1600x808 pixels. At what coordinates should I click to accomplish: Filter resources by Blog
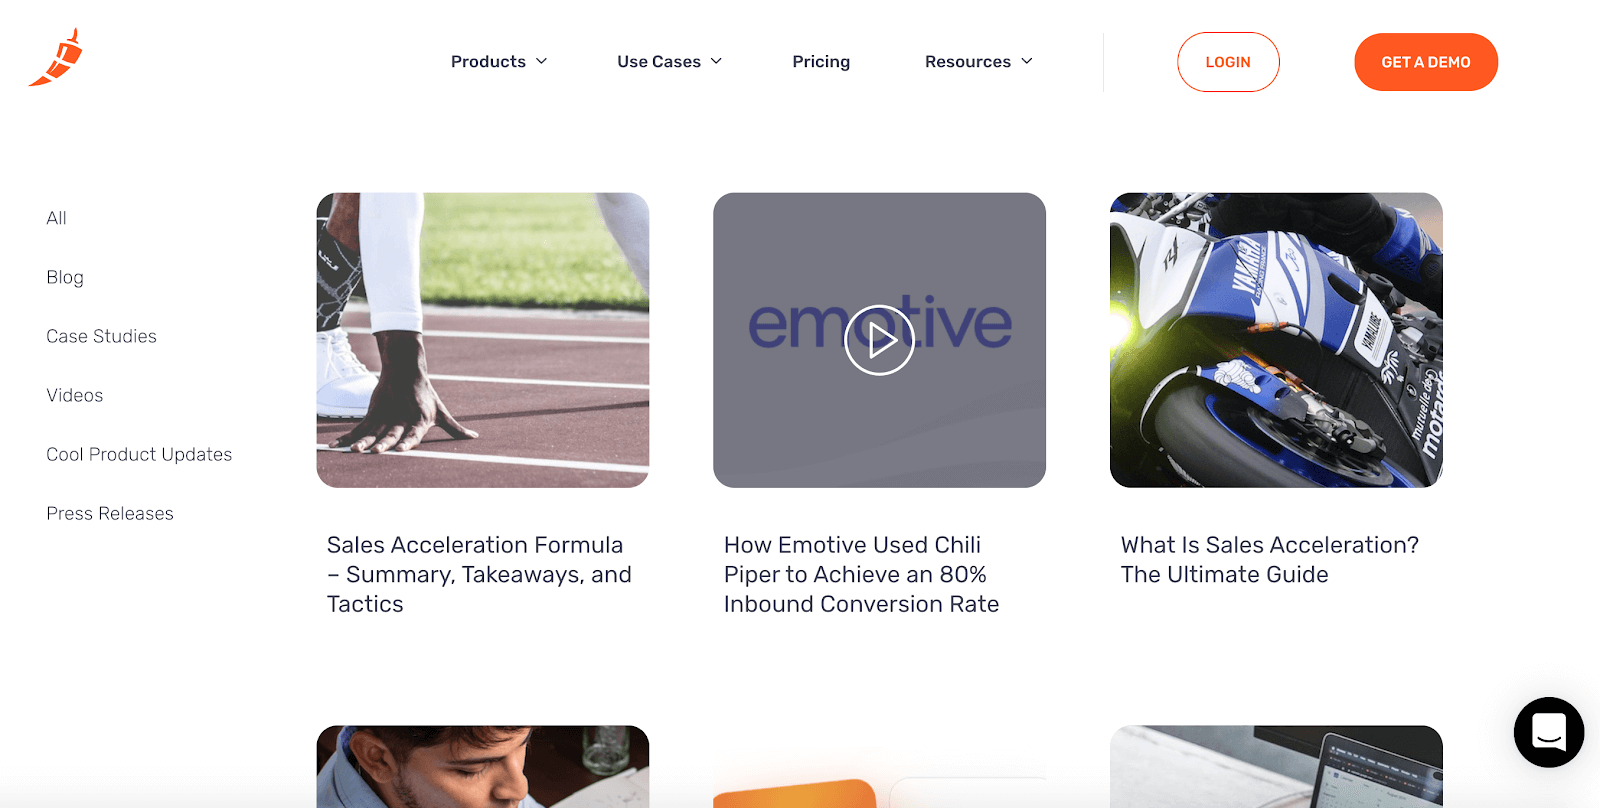point(65,277)
